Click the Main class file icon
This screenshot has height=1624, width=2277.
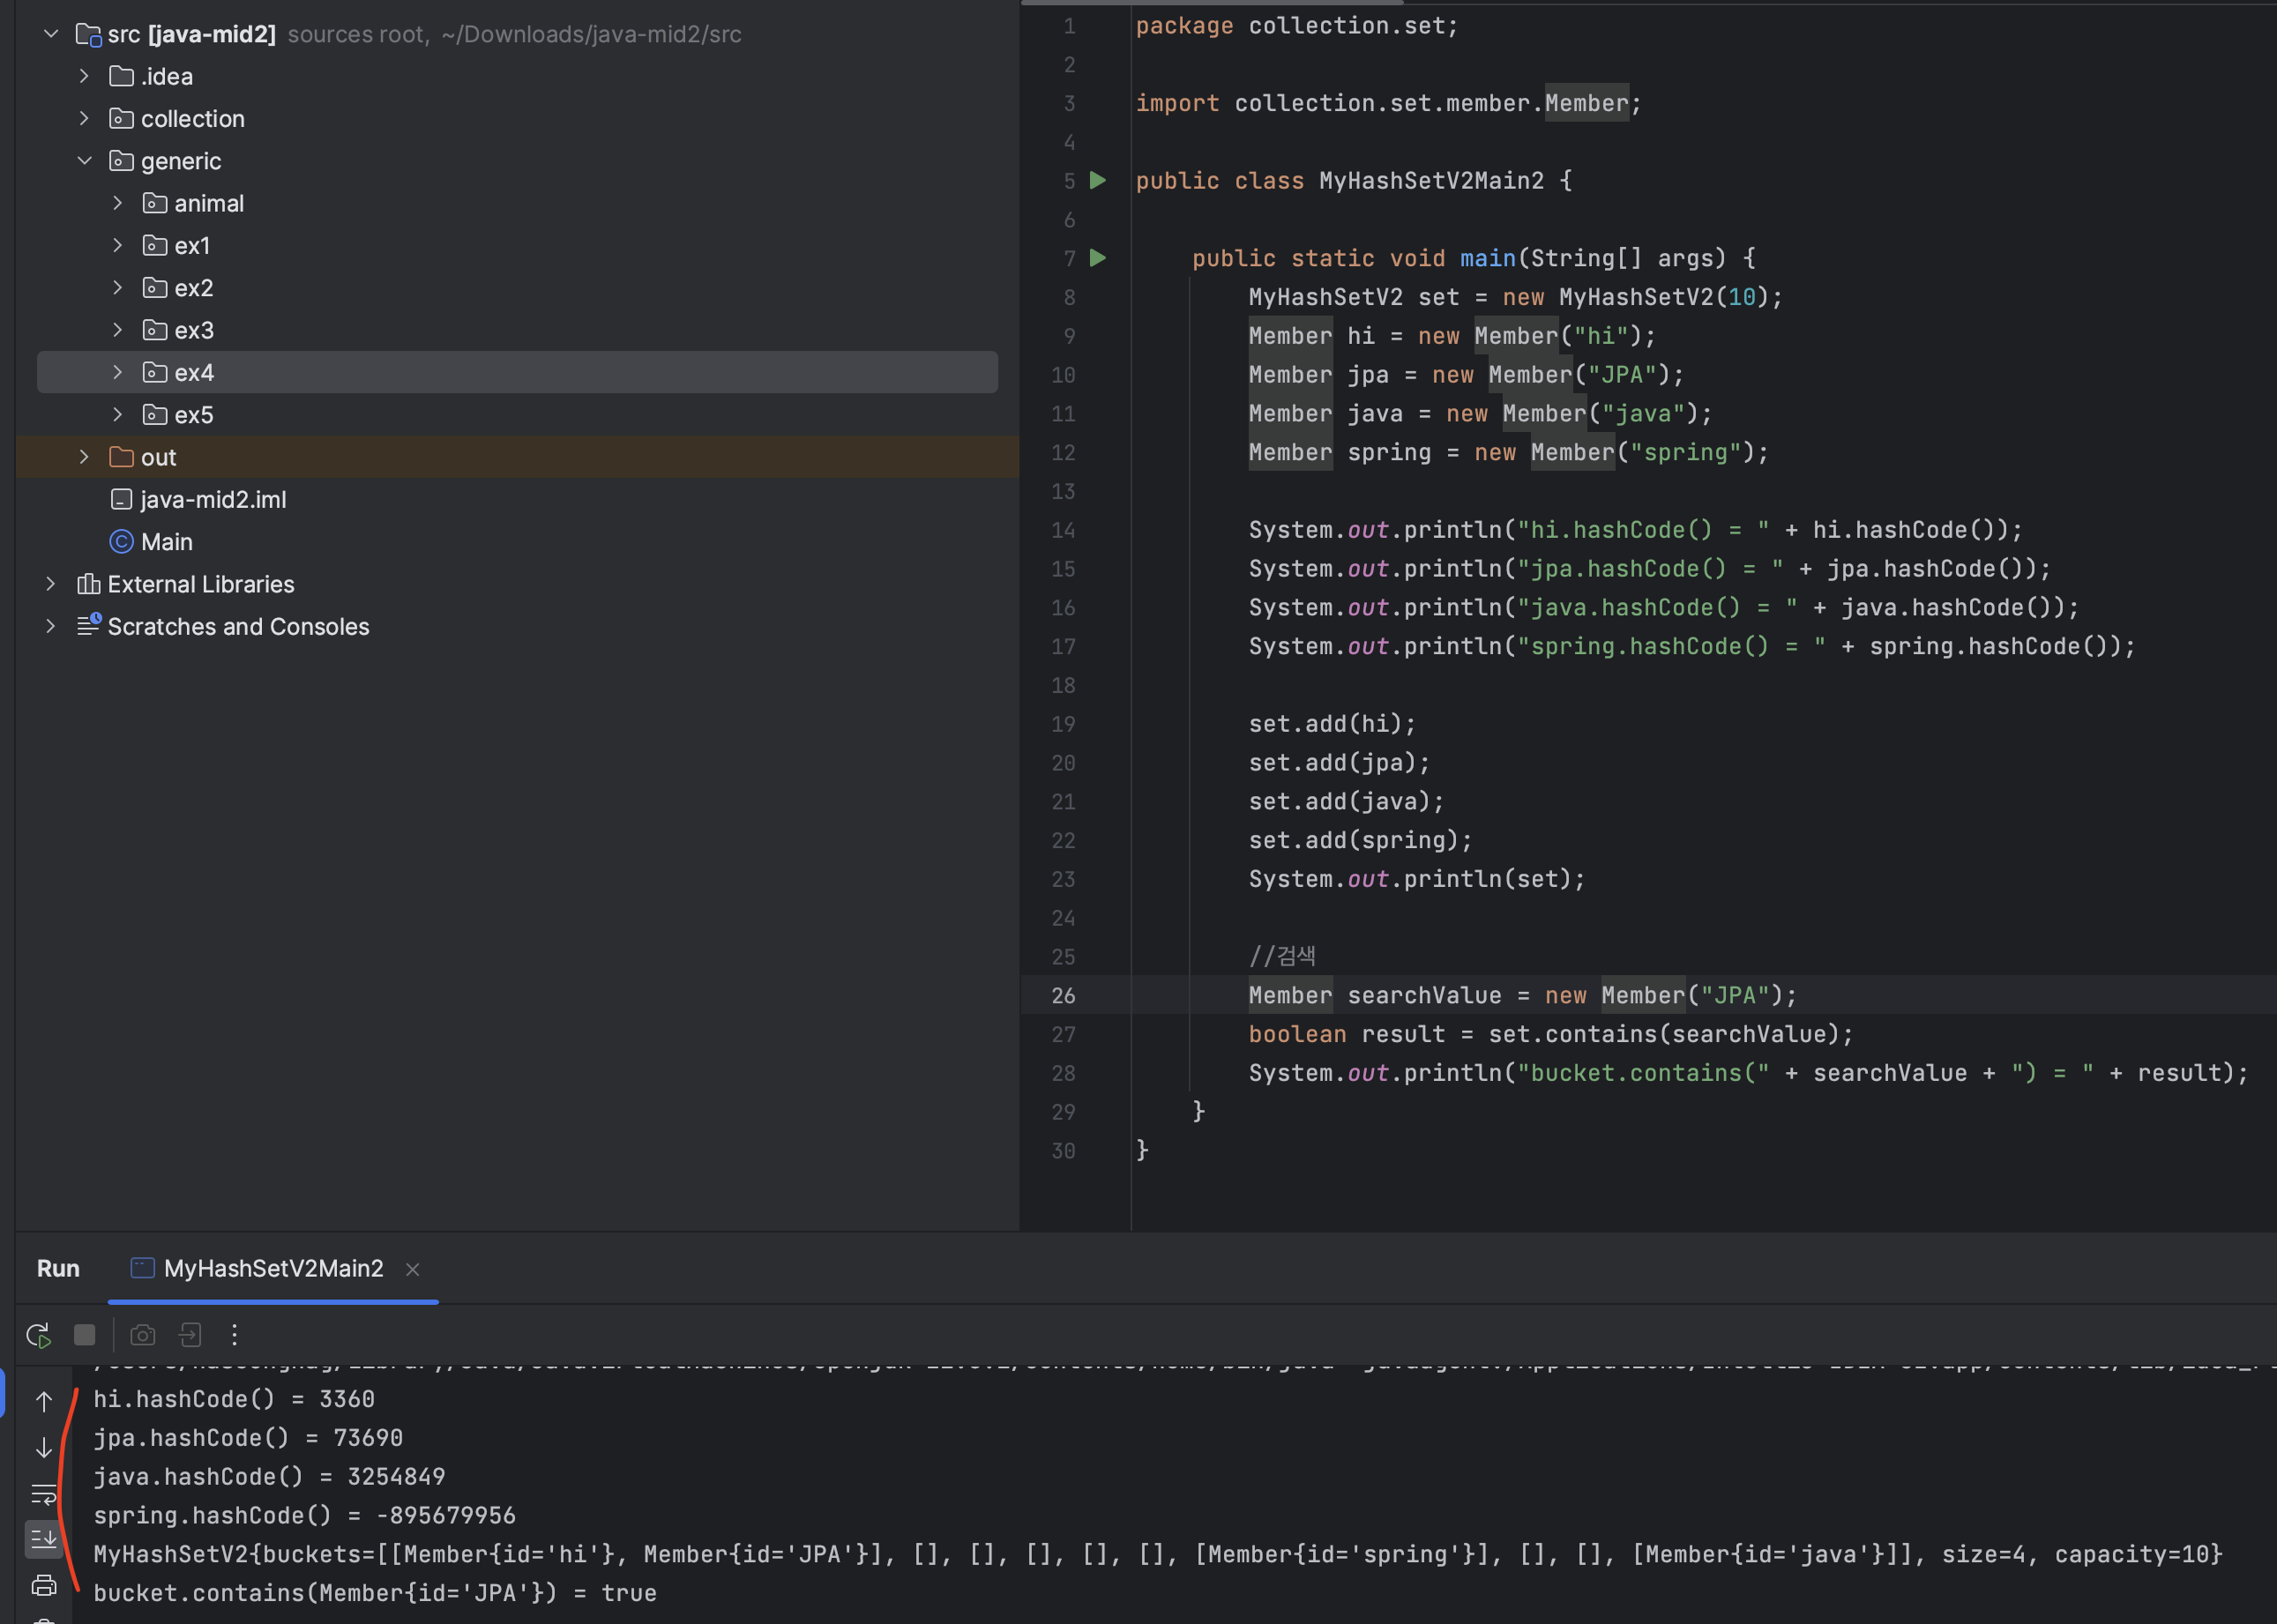click(121, 542)
